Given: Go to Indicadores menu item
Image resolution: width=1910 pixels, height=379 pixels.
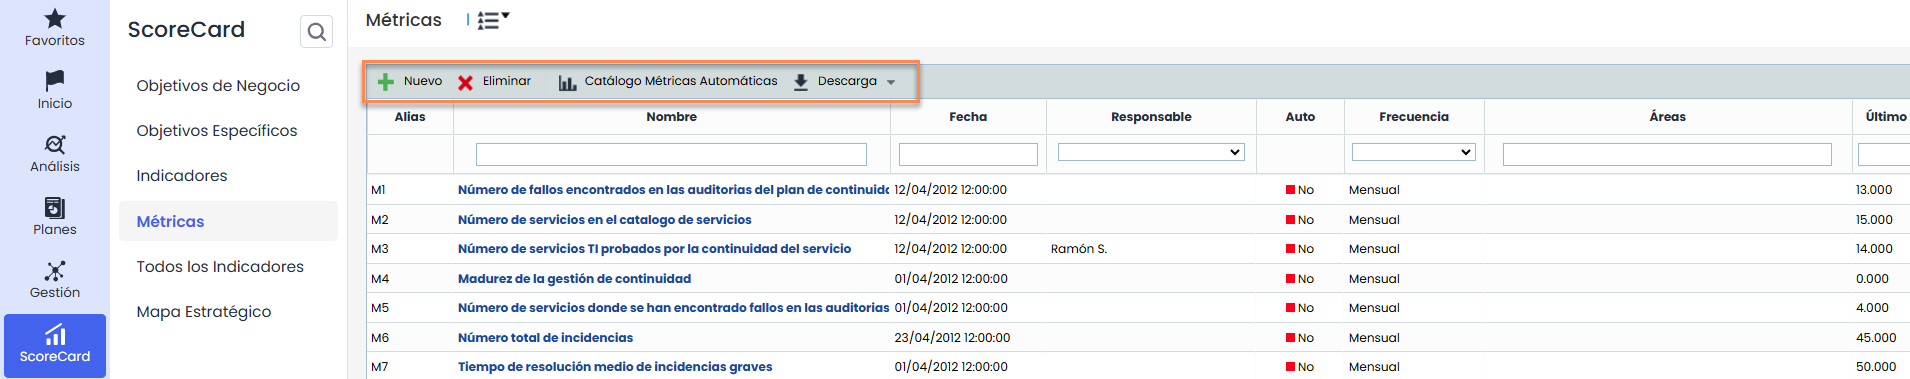Looking at the screenshot, I should (182, 176).
